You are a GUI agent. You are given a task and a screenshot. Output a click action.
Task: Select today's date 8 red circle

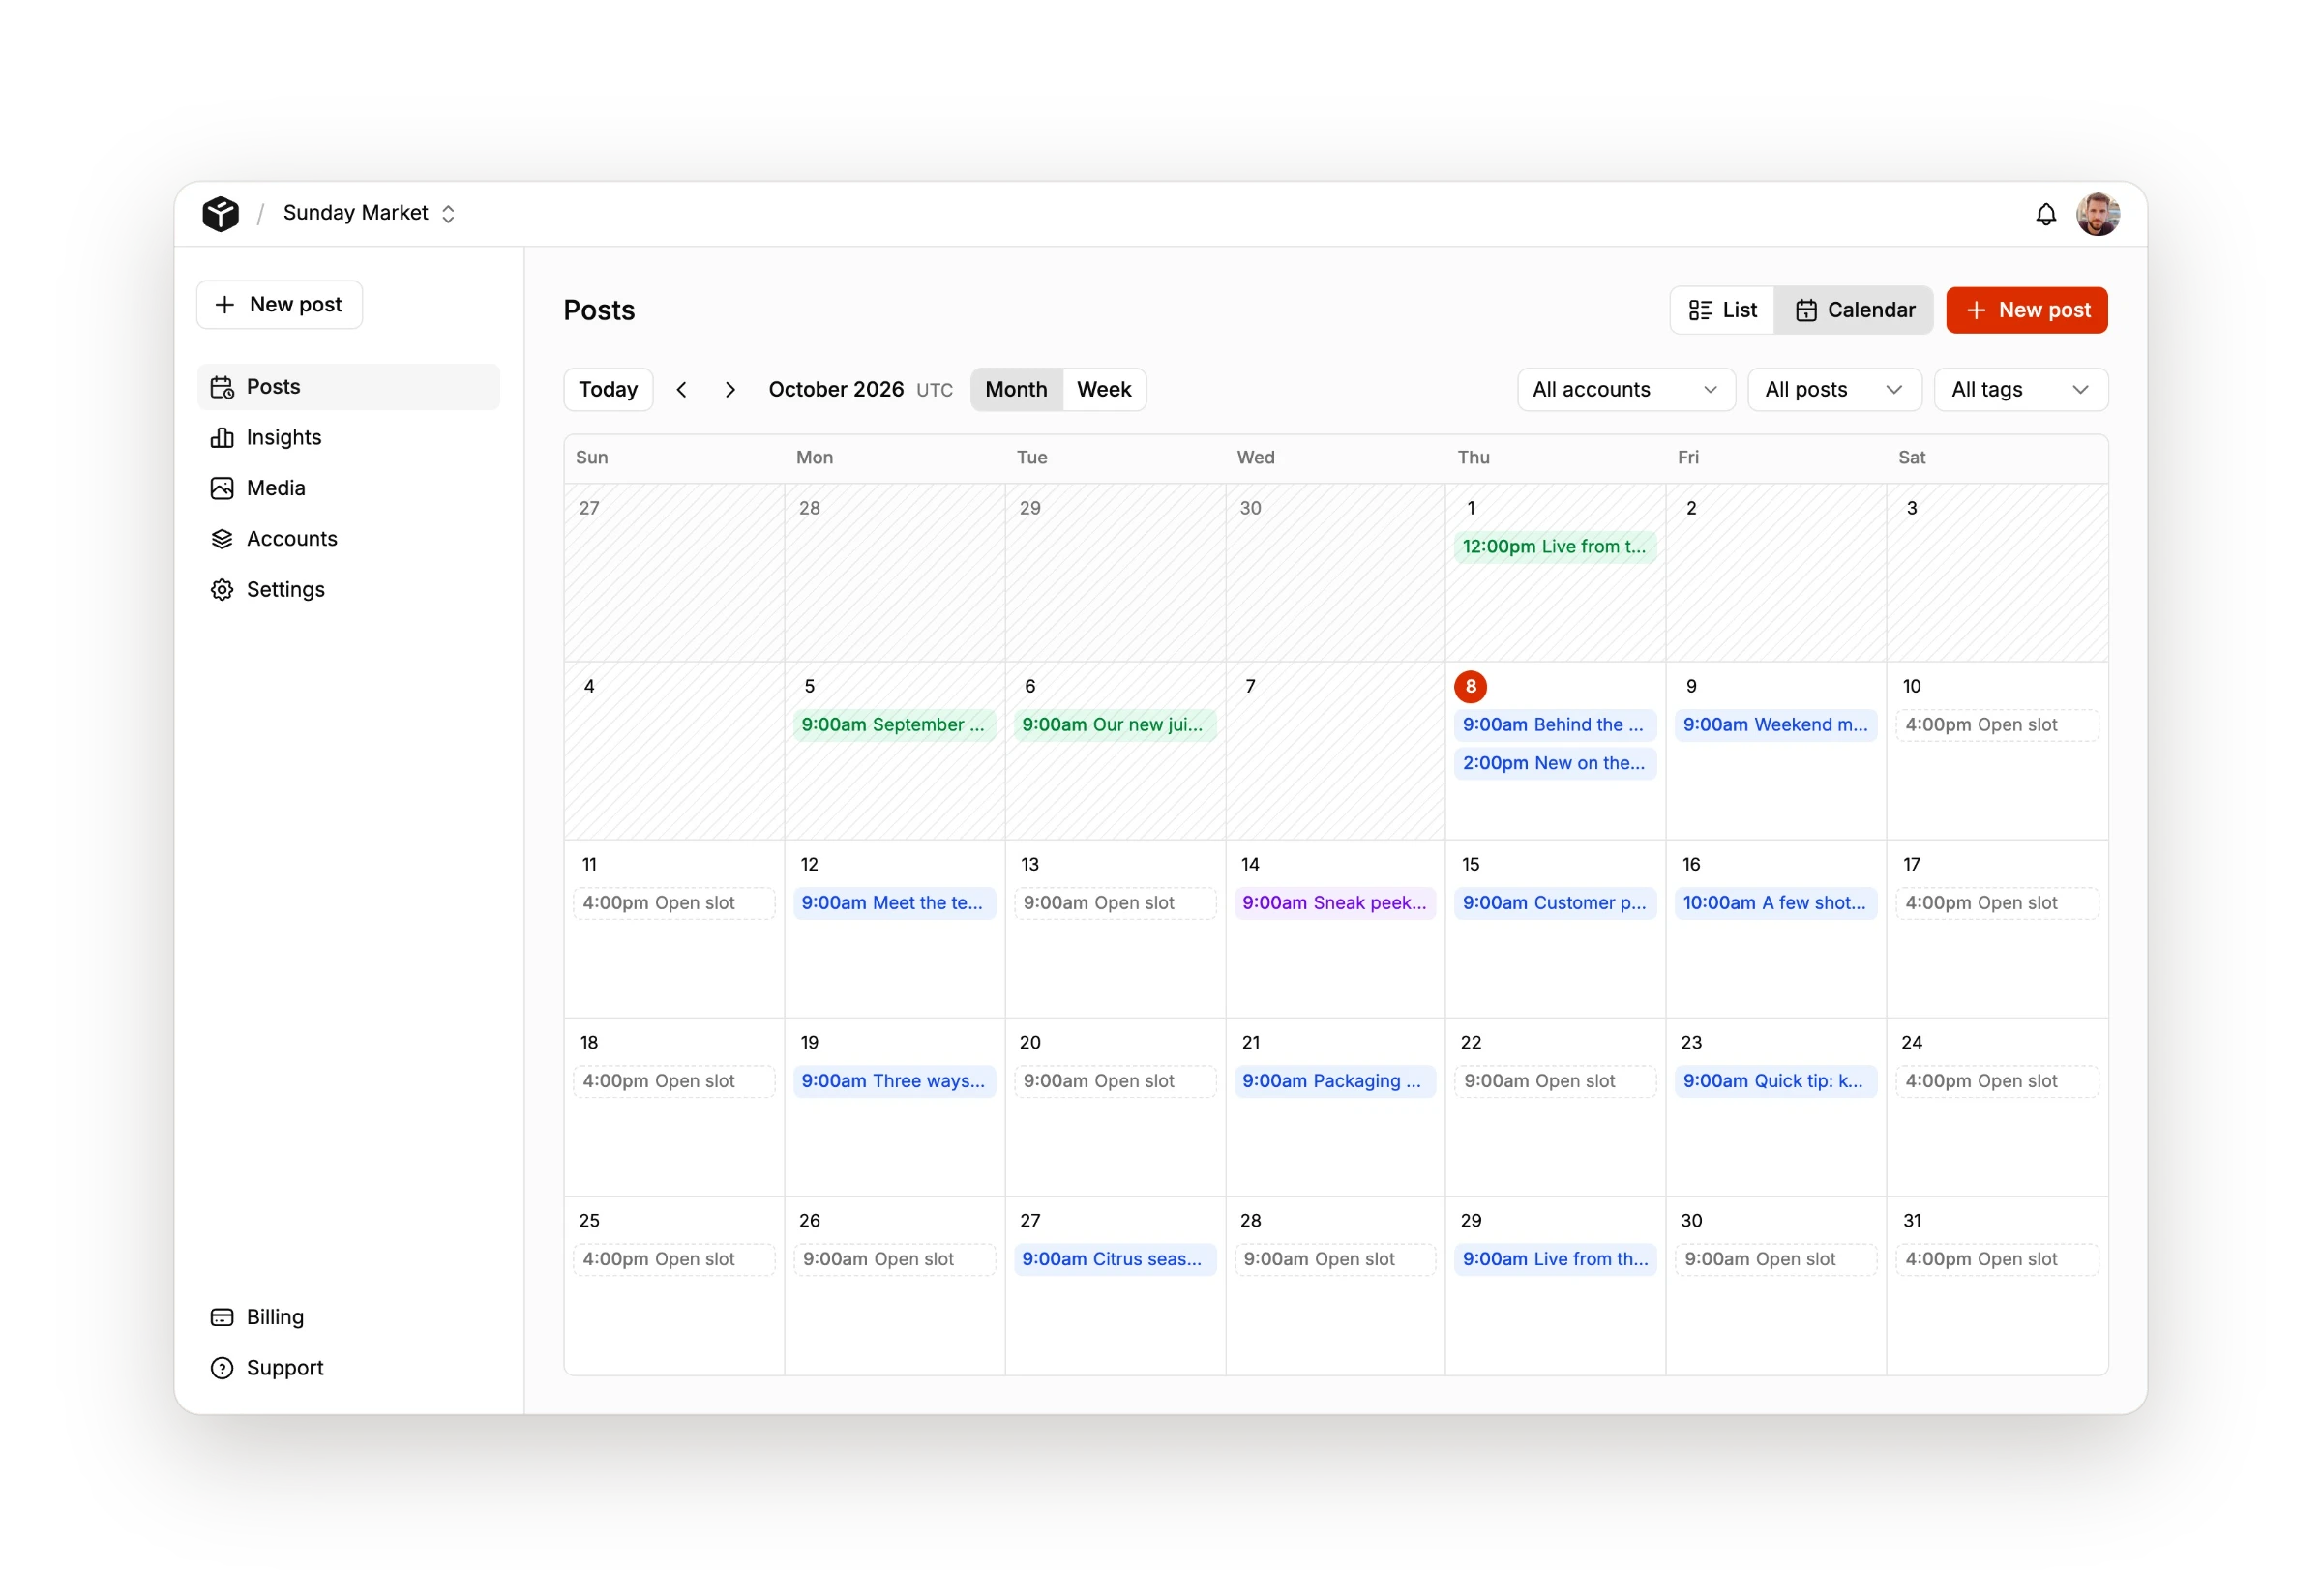click(x=1470, y=687)
